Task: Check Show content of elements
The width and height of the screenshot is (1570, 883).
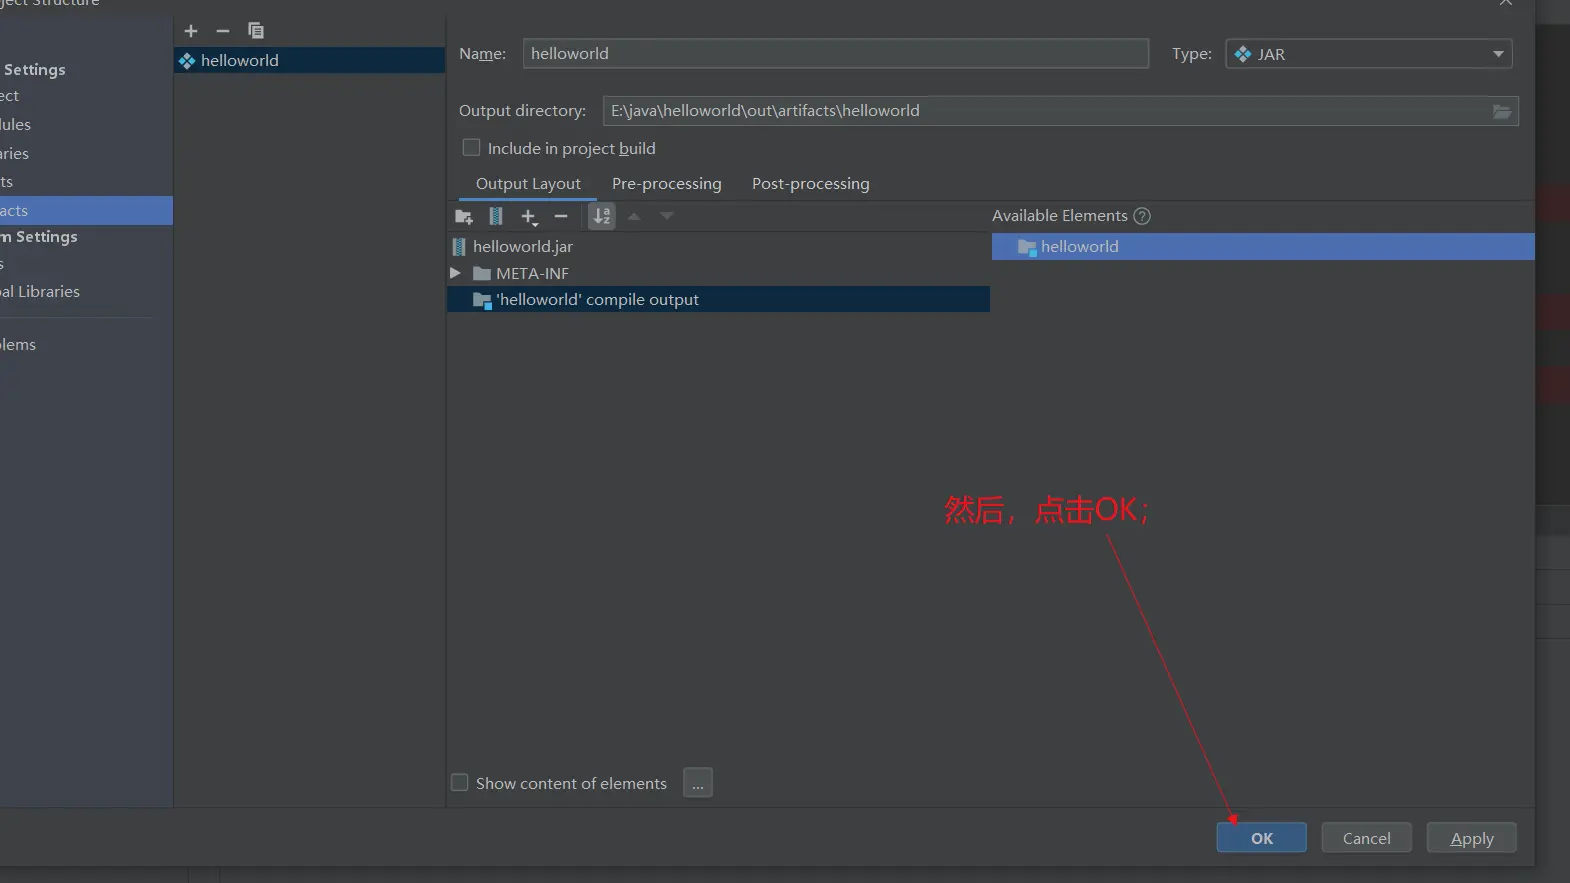Action: point(460,783)
